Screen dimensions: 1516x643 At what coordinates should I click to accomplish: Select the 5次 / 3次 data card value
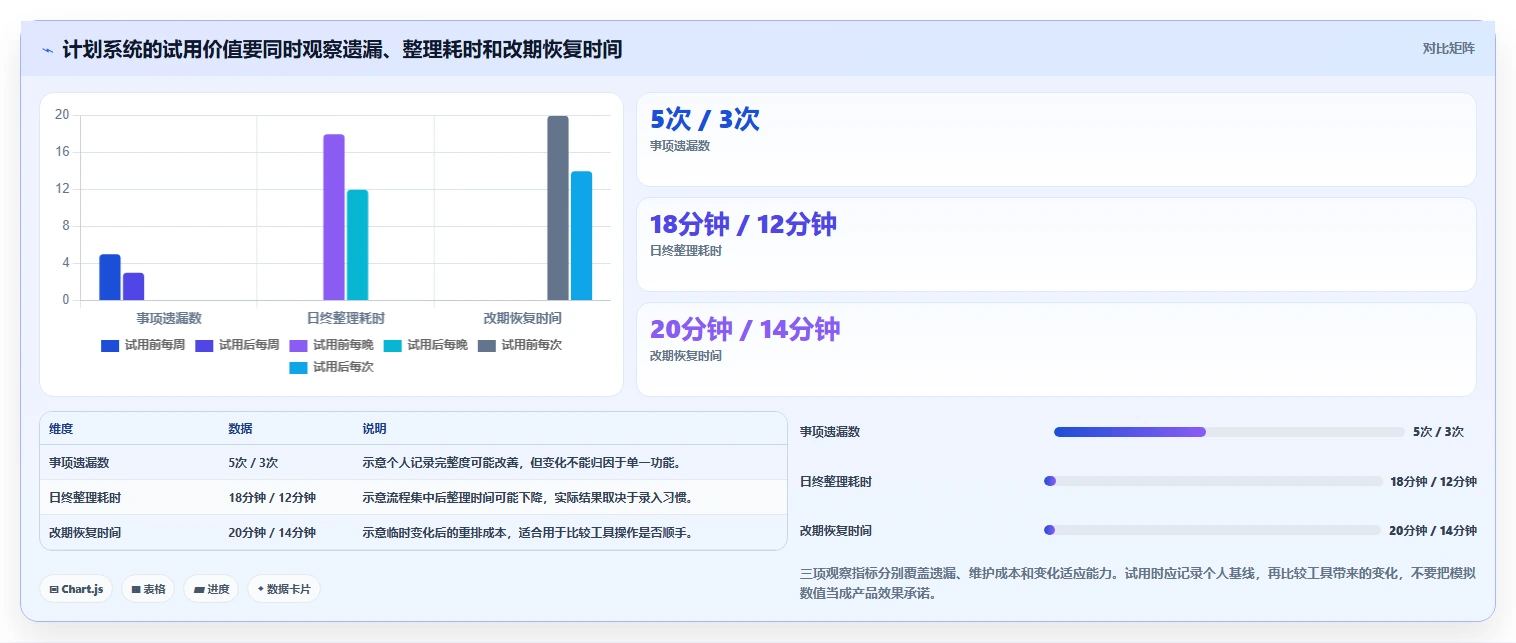click(x=705, y=119)
